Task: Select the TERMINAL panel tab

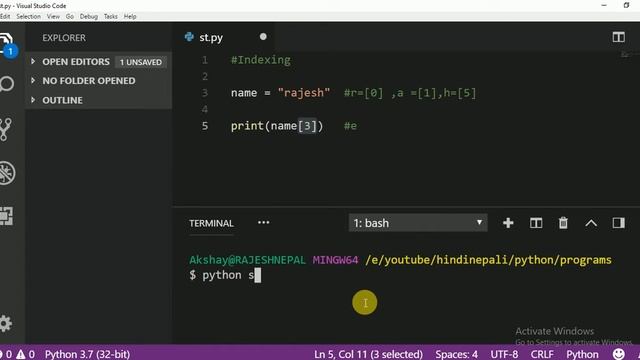Action: 211,223
